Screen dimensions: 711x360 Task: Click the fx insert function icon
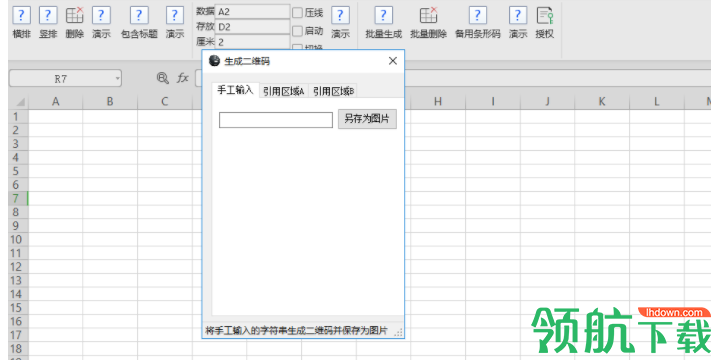(183, 78)
